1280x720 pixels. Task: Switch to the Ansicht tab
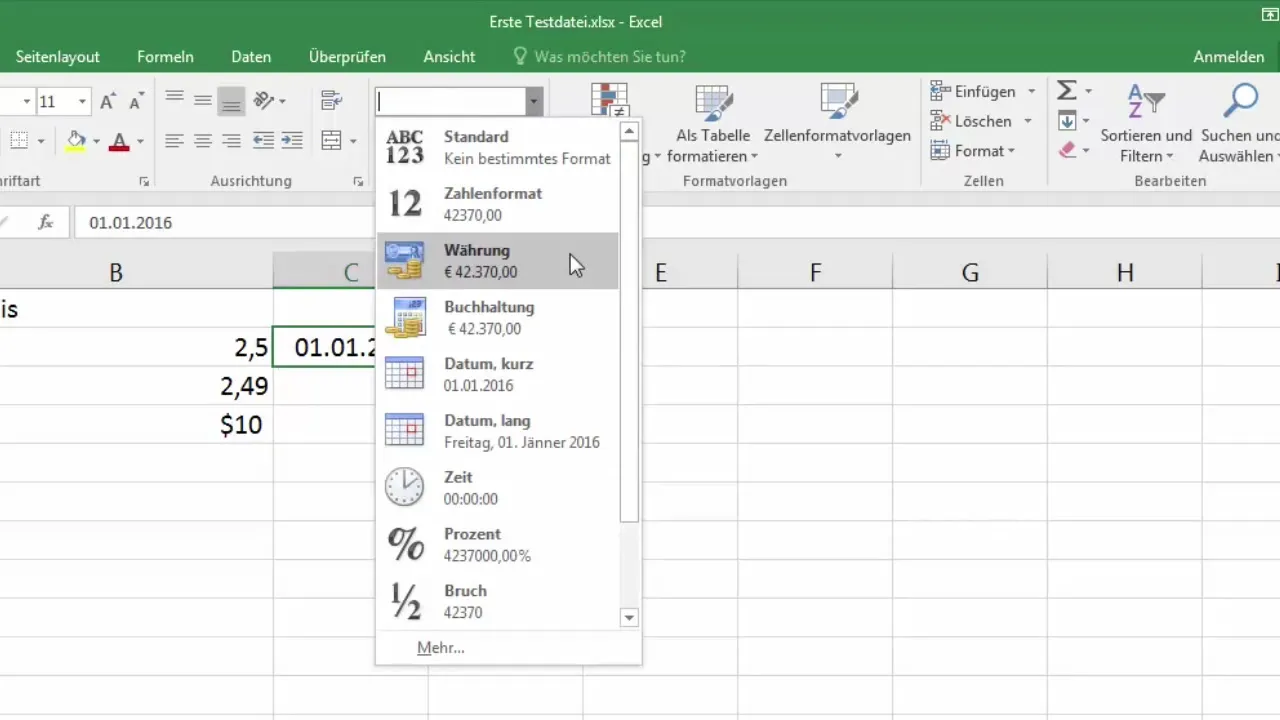pos(449,57)
